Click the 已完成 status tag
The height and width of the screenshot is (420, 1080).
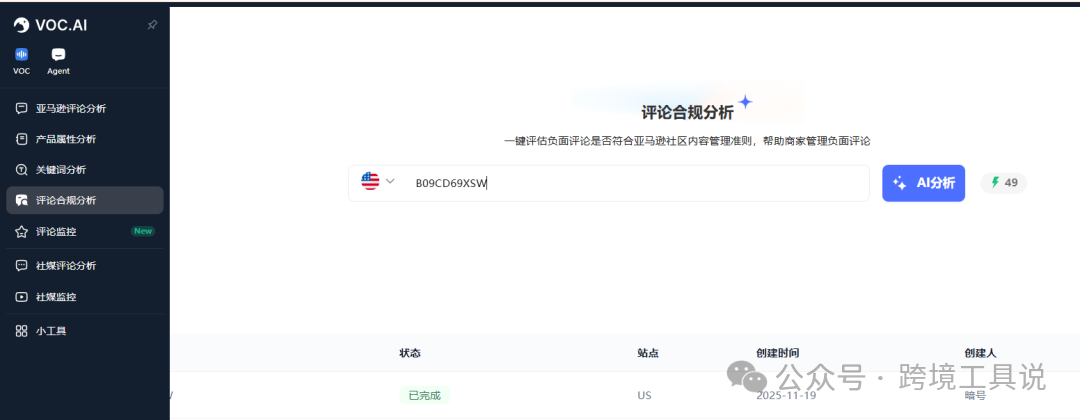[424, 396]
